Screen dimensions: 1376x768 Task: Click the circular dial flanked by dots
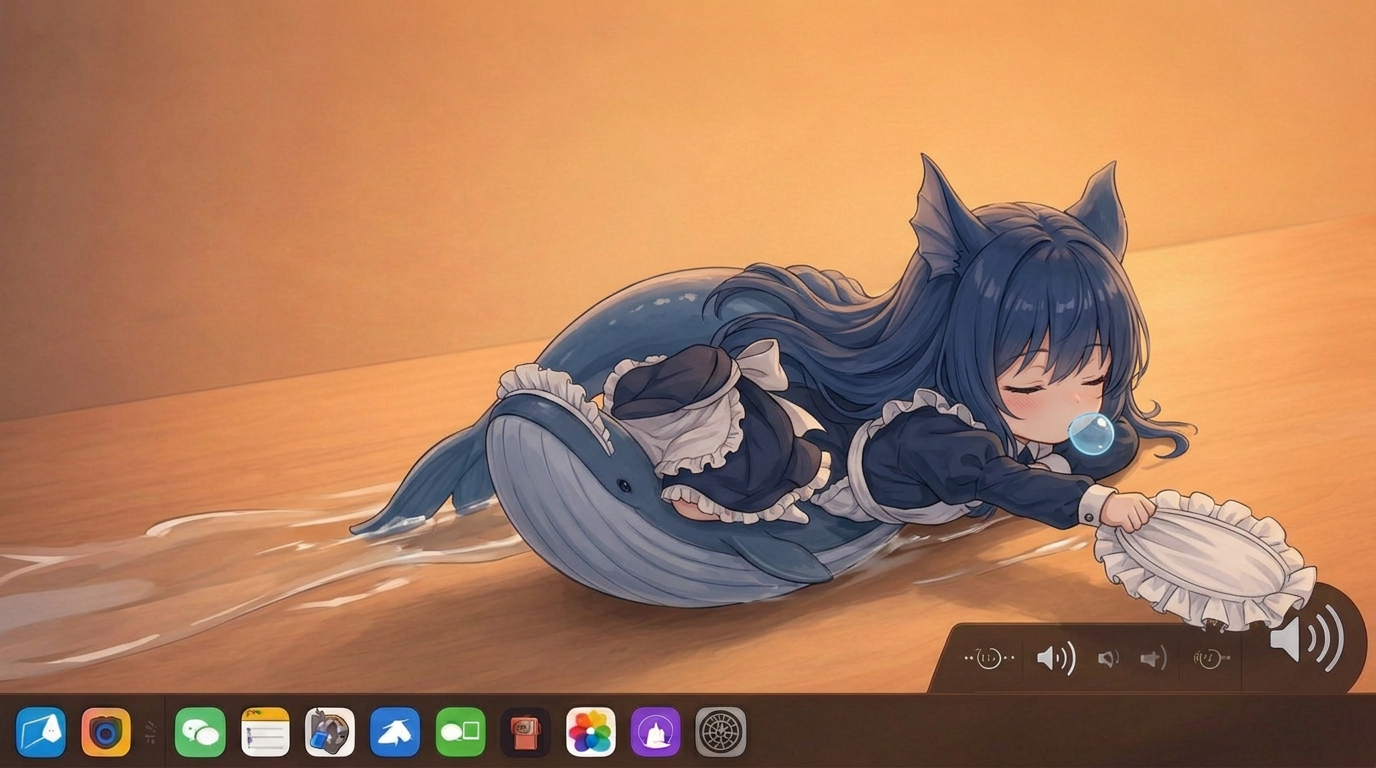click(989, 658)
